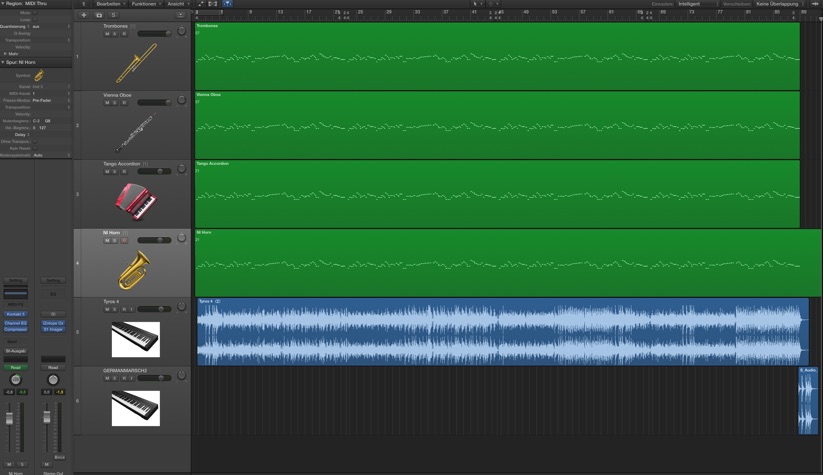Click the waveform zoom icon at top right
The height and width of the screenshot is (475, 824).
point(816,4)
